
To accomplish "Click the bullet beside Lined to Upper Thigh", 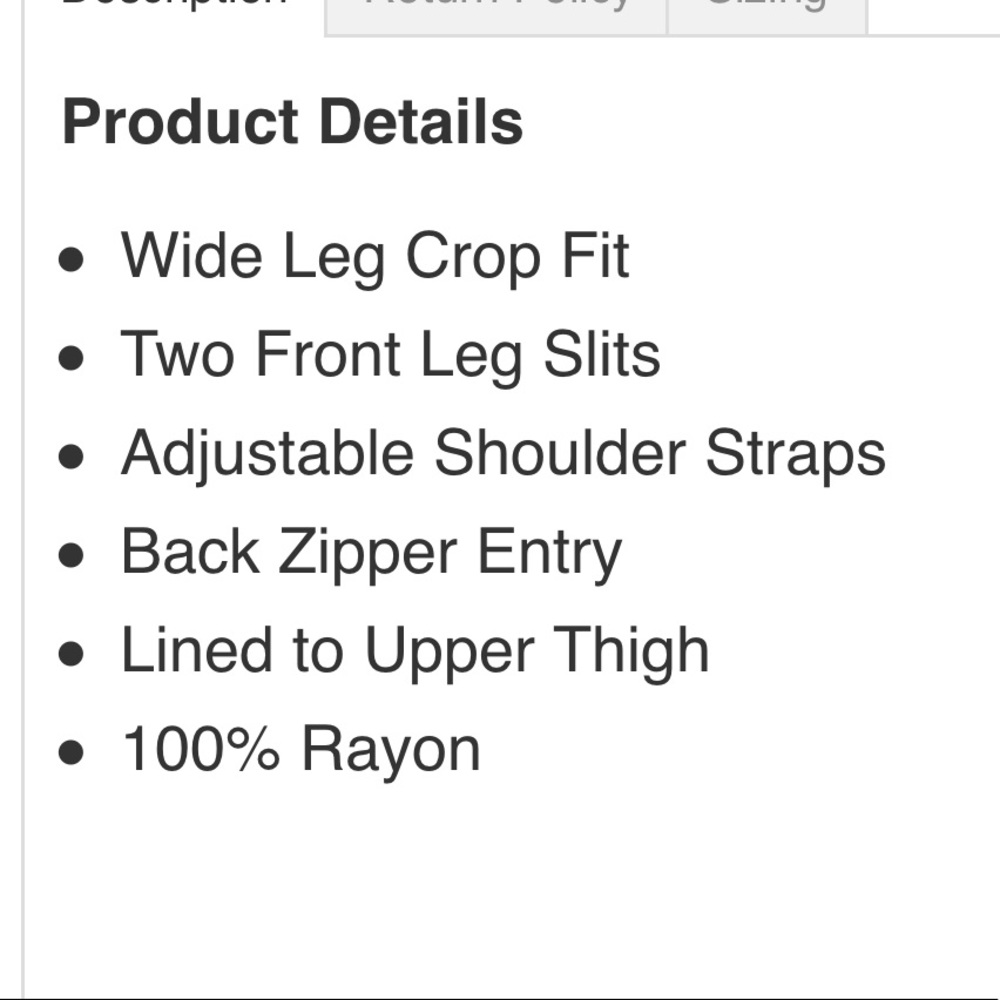I will [x=71, y=654].
